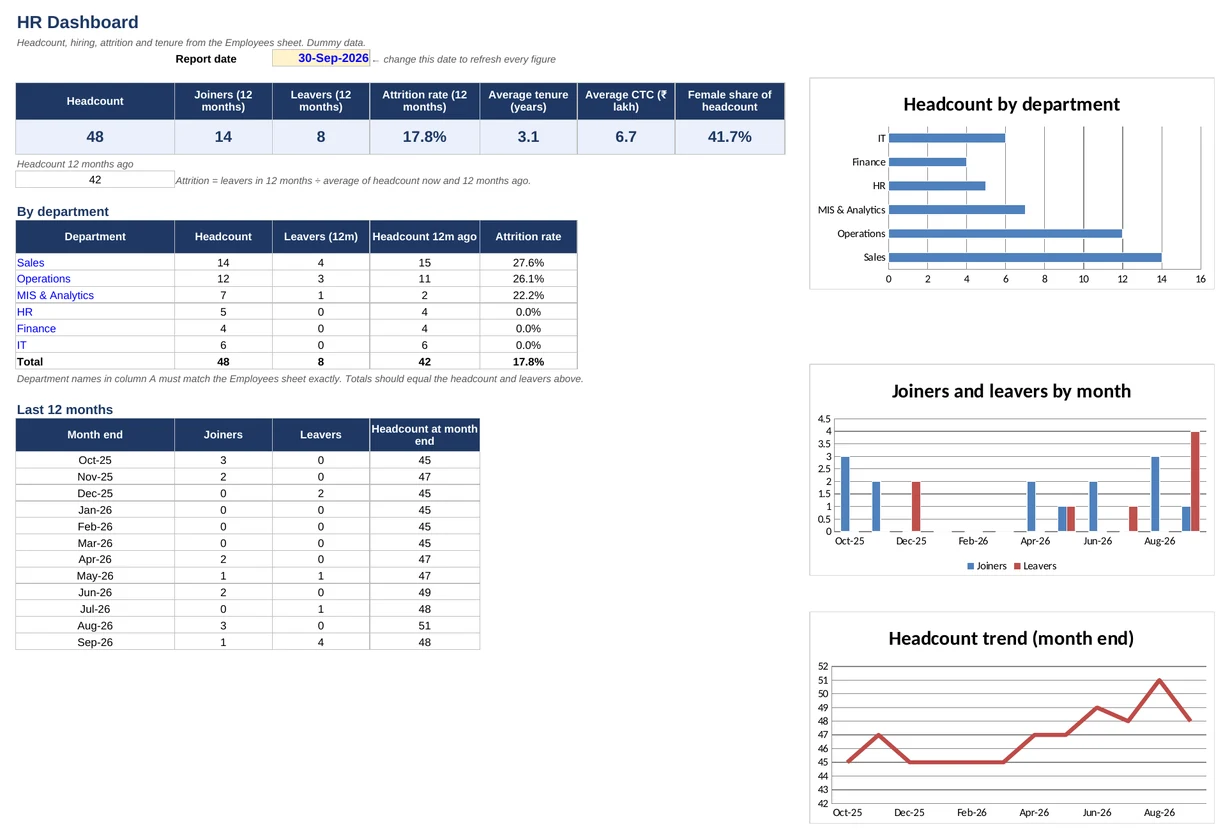Click the Last 12 months section heading
Viewport: 1230px width, 839px height.
point(65,410)
